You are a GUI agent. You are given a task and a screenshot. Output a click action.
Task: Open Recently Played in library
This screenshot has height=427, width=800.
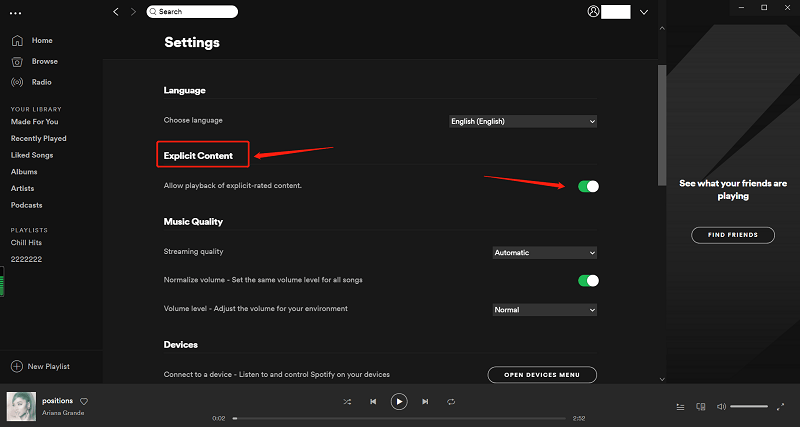[x=39, y=138]
